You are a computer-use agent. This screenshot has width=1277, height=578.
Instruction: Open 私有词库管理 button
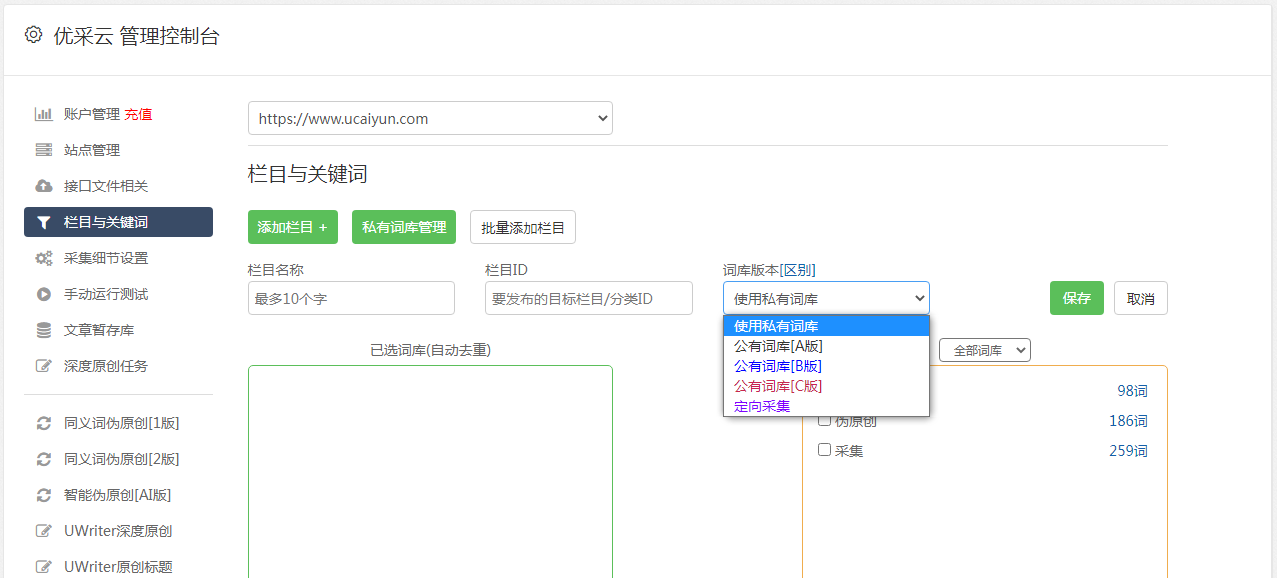click(404, 227)
